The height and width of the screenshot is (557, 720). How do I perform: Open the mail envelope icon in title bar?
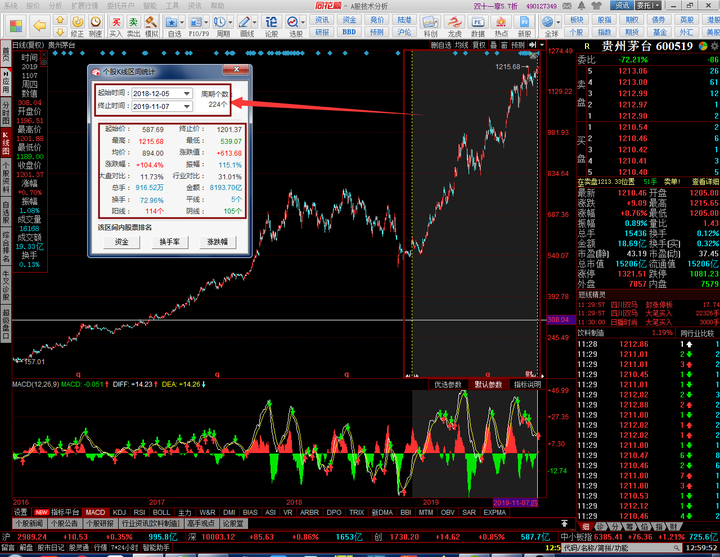568,6
